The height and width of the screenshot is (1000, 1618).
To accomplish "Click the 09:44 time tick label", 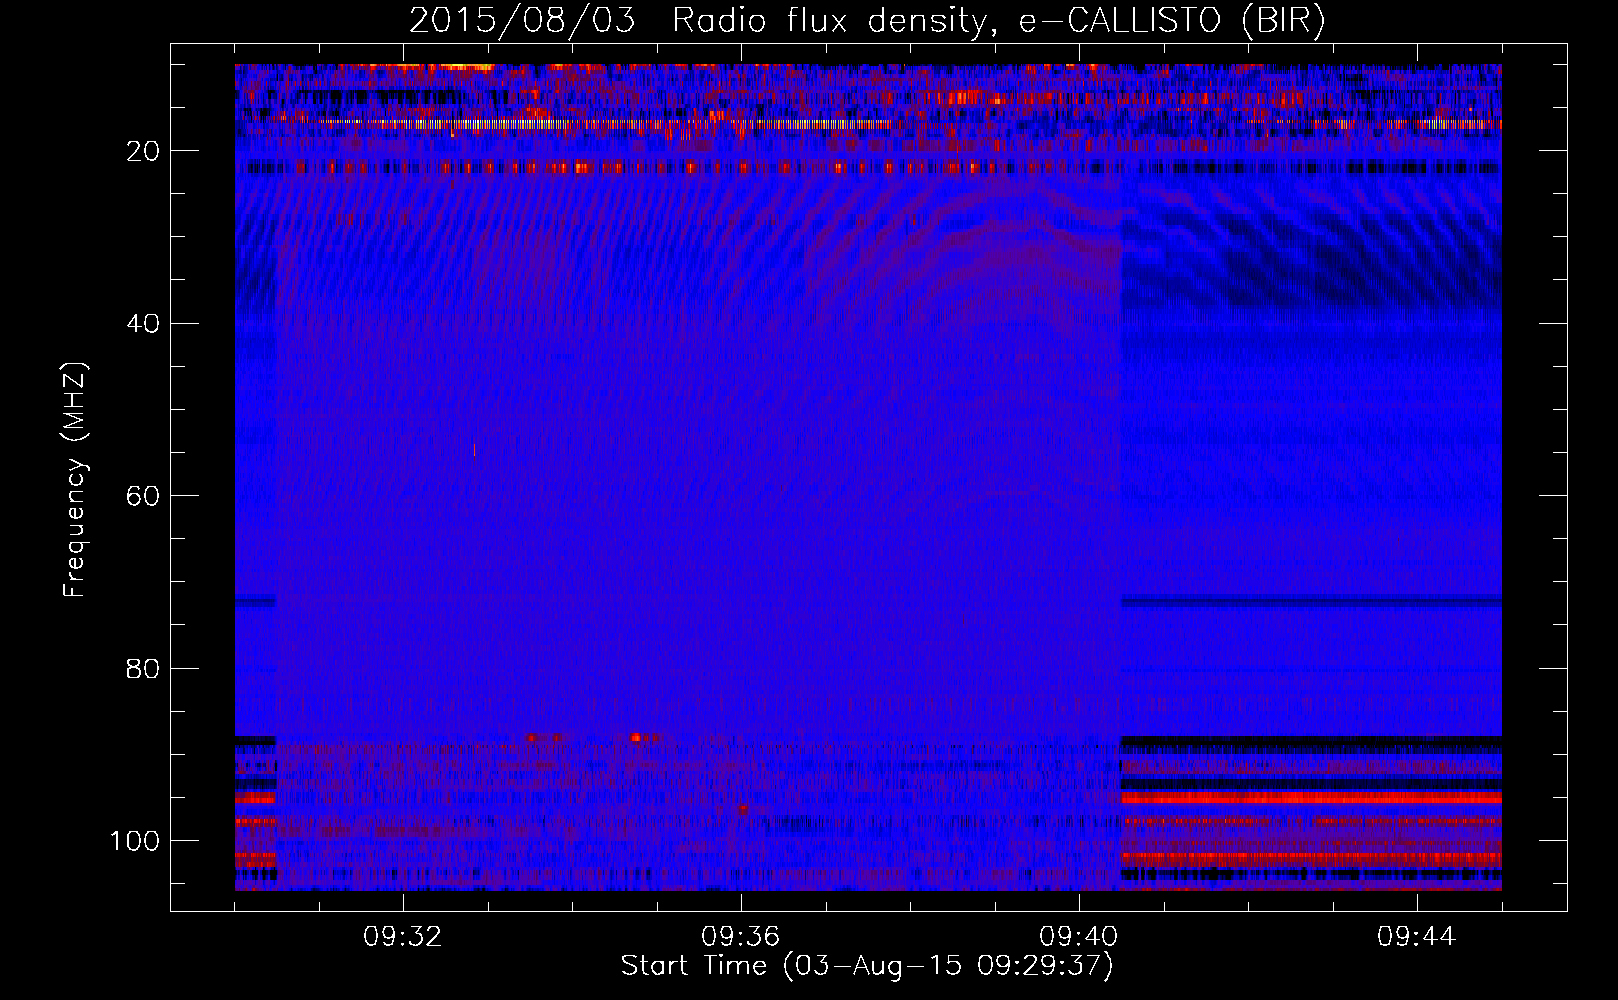I will (1417, 937).
